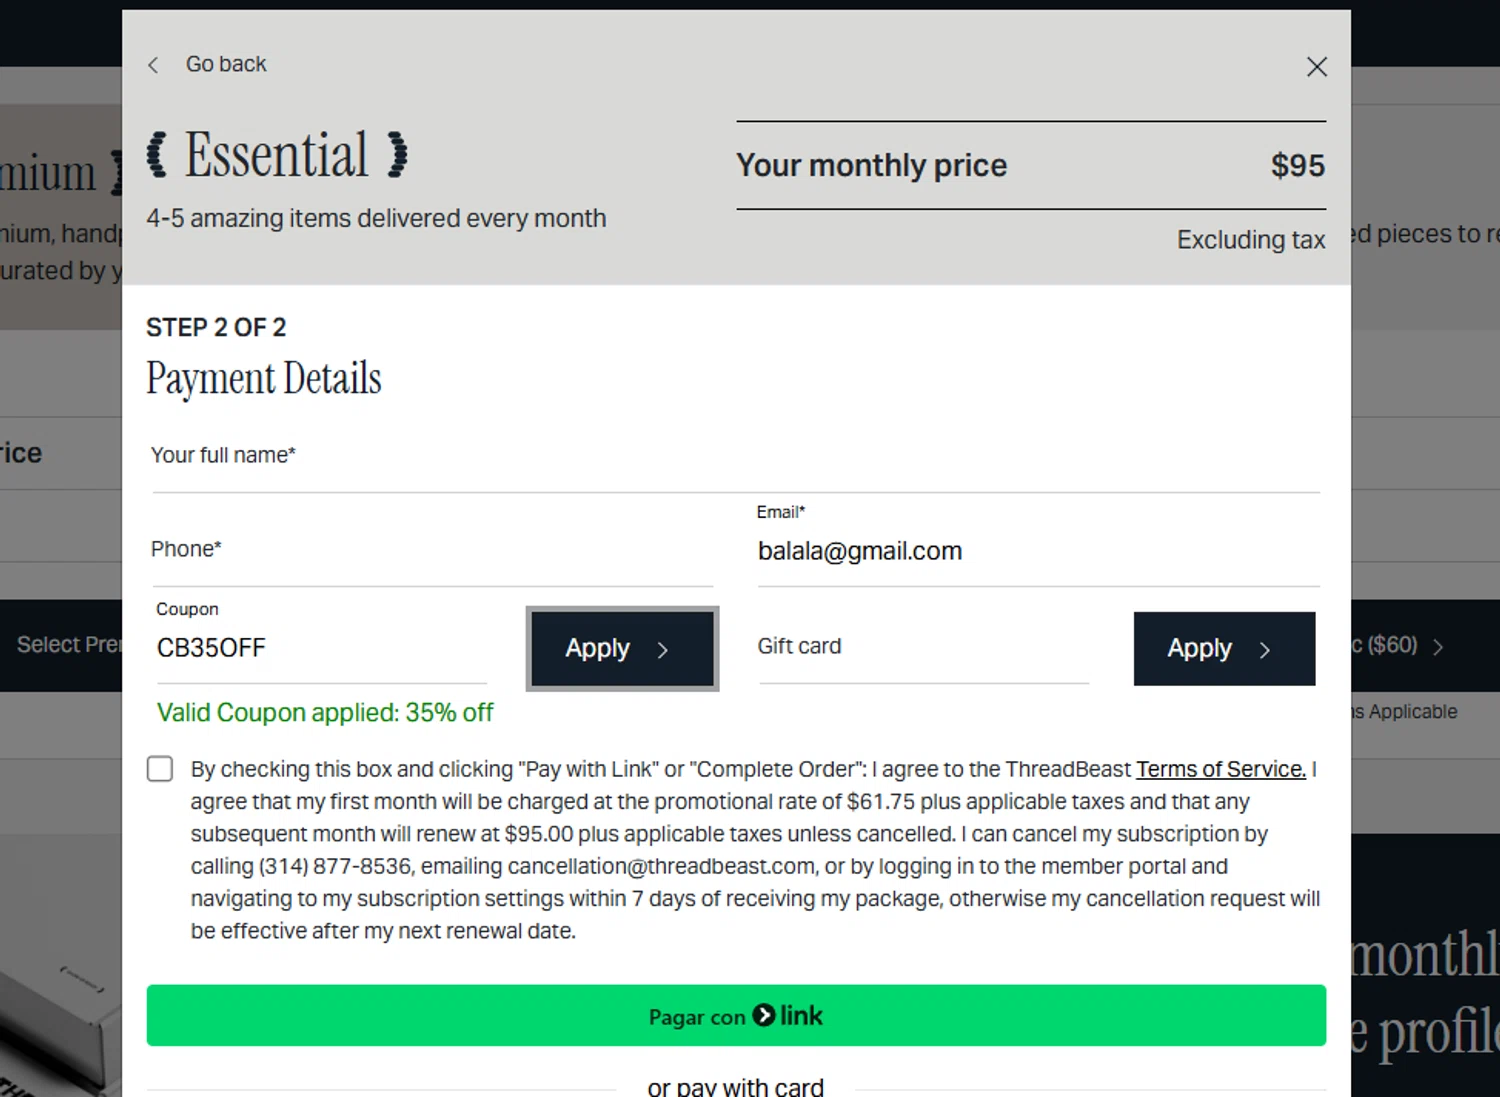Click the chevron beside ($60) in background
This screenshot has width=1500, height=1097.
click(x=1438, y=647)
